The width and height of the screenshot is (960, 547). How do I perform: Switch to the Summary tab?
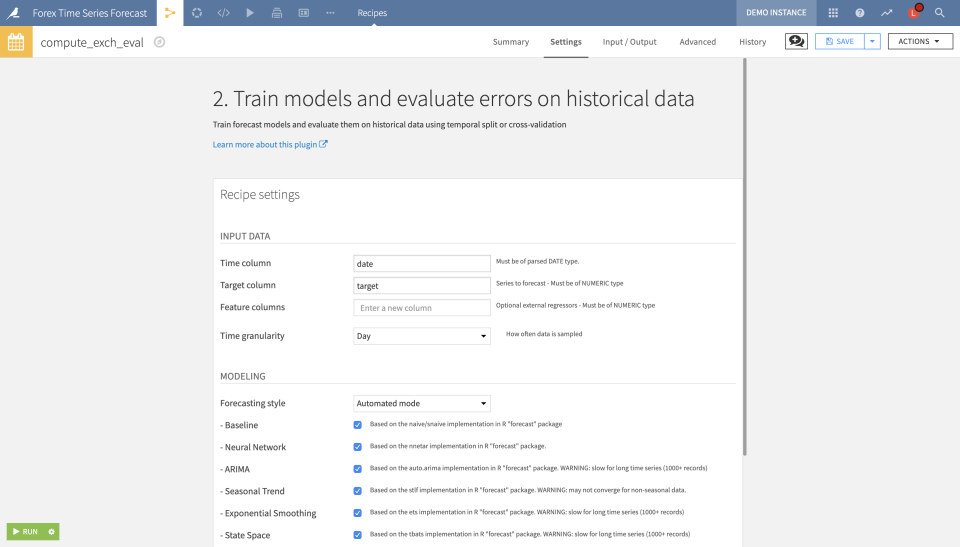click(x=511, y=42)
